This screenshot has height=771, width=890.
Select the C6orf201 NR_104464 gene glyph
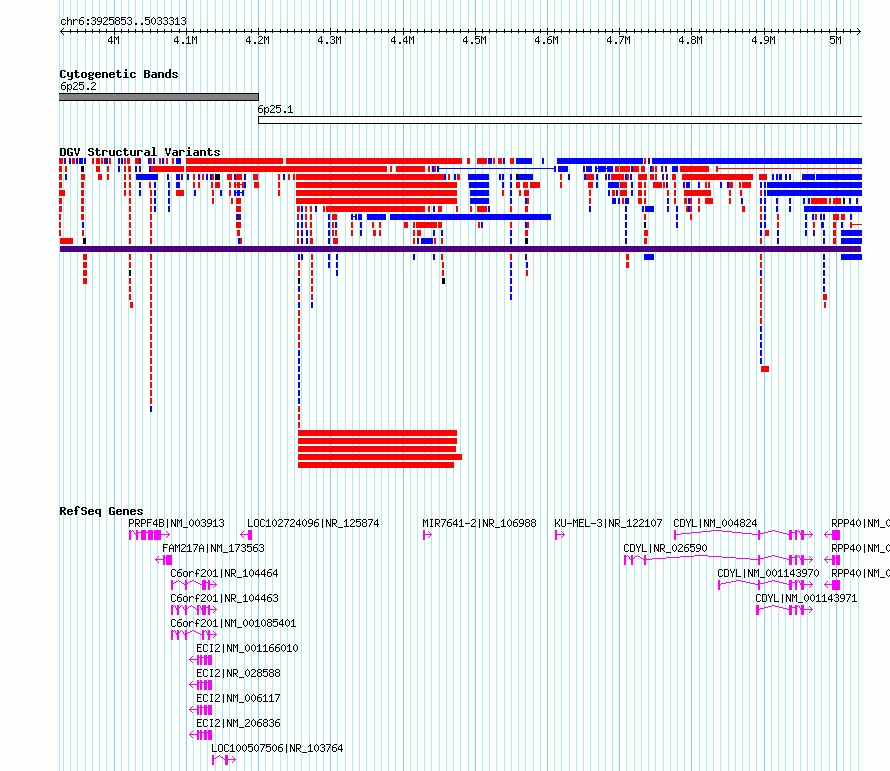(x=194, y=585)
